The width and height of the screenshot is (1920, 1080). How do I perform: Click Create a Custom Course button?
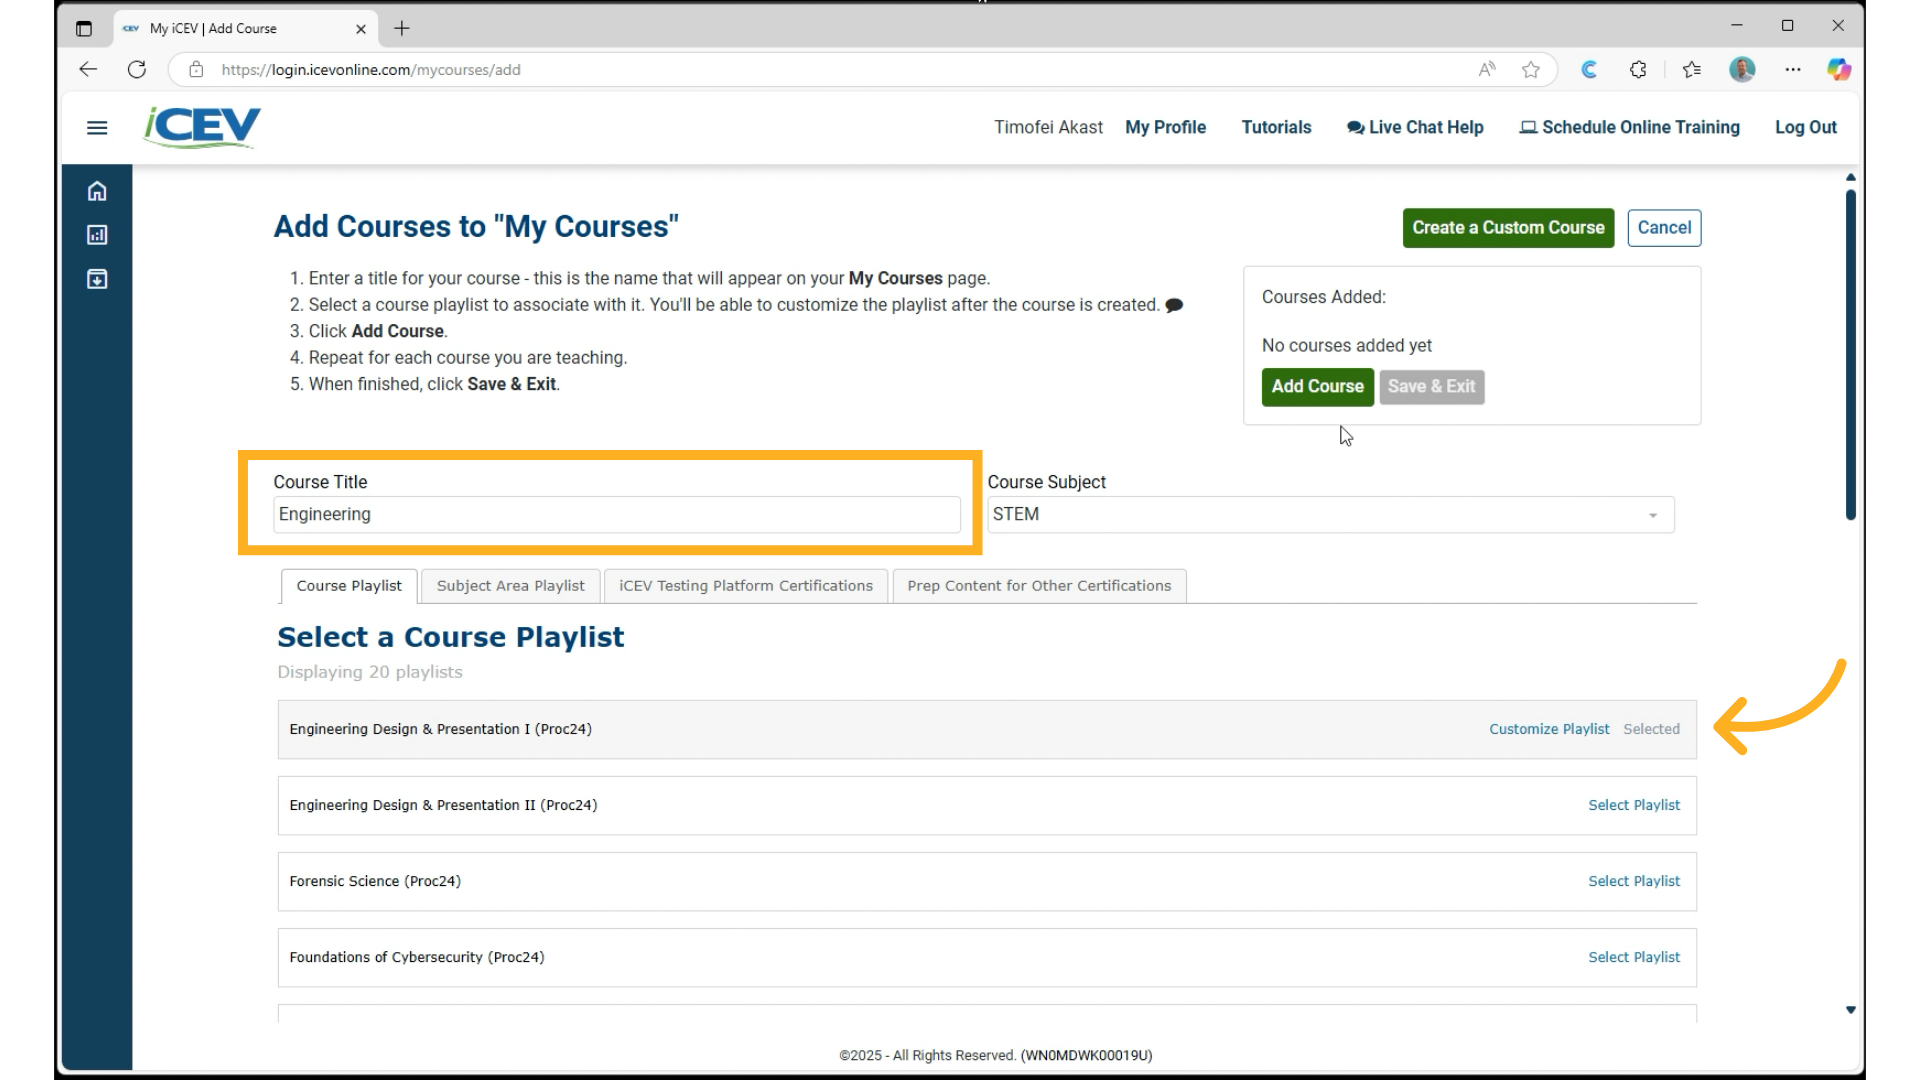[x=1508, y=228]
